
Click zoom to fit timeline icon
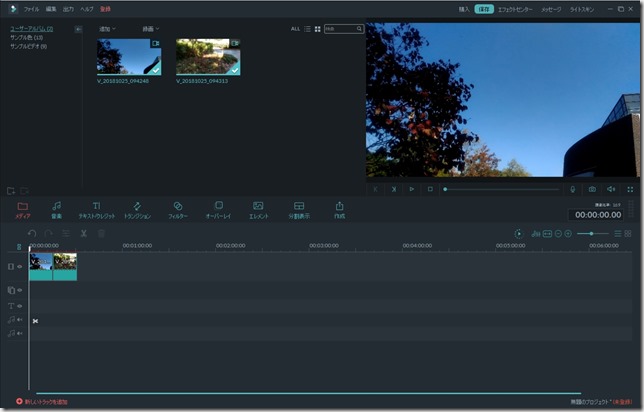(547, 234)
